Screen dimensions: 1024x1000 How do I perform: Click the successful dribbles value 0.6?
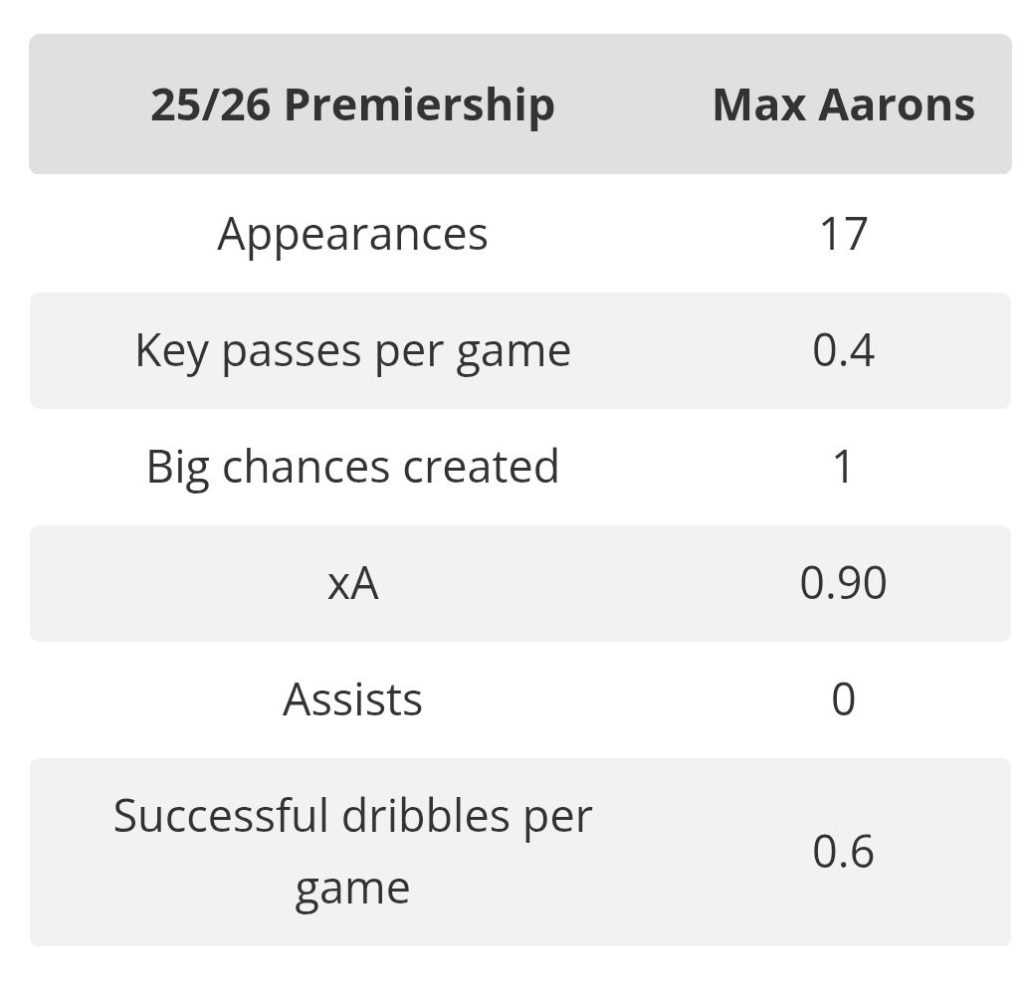point(843,852)
